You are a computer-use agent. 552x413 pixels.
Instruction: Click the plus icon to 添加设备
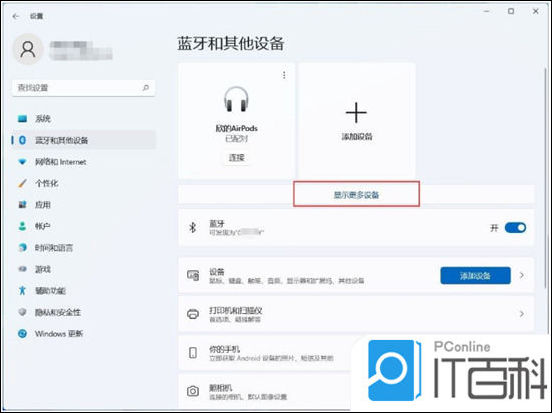point(356,113)
